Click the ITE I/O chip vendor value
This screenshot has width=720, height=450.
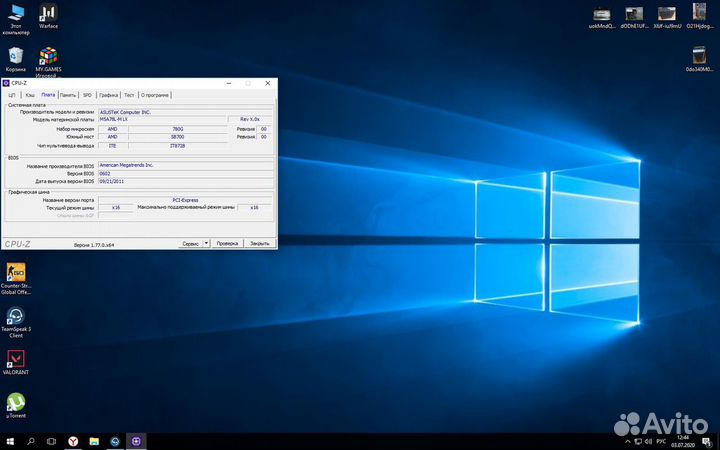(x=112, y=146)
